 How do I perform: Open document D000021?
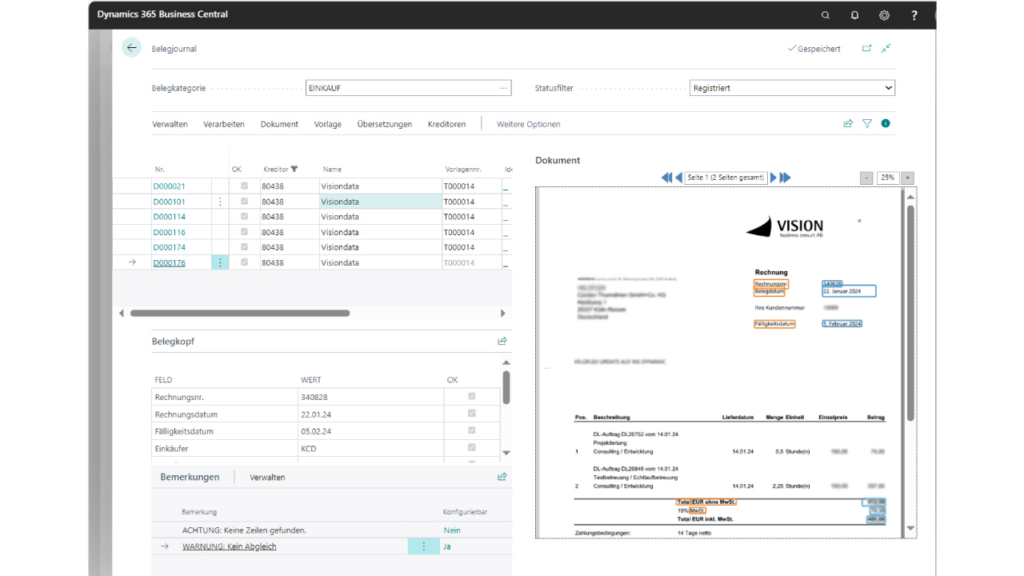point(169,186)
